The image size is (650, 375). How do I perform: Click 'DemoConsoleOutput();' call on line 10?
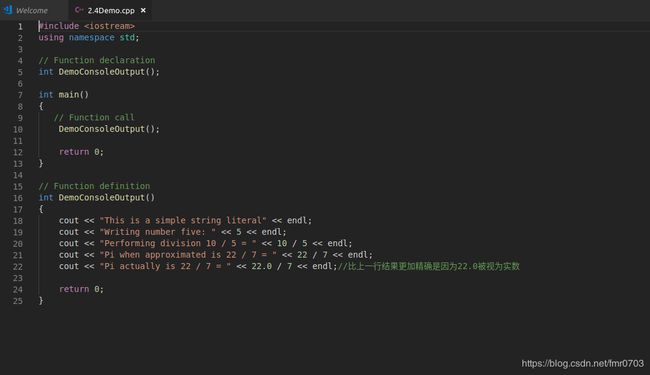(x=109, y=129)
